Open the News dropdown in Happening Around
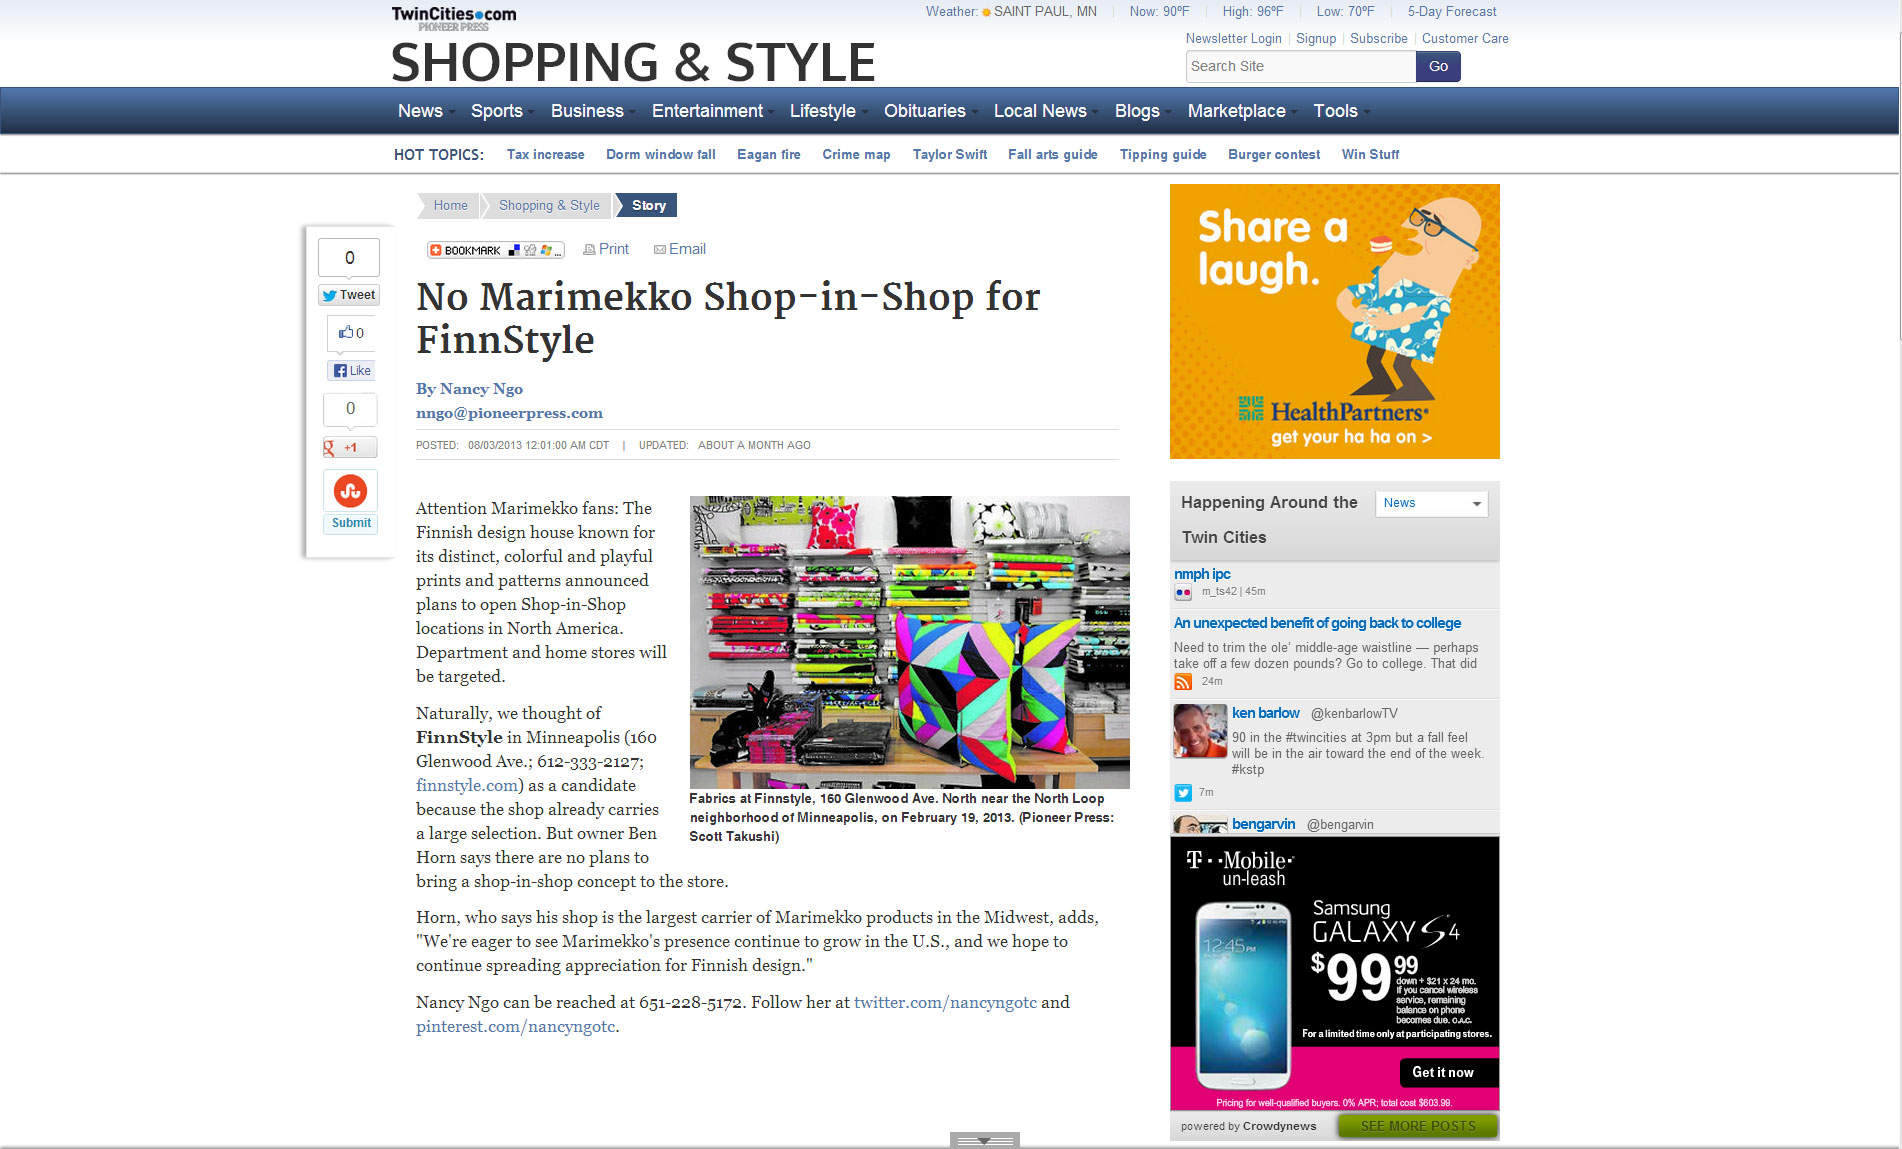 point(1431,503)
